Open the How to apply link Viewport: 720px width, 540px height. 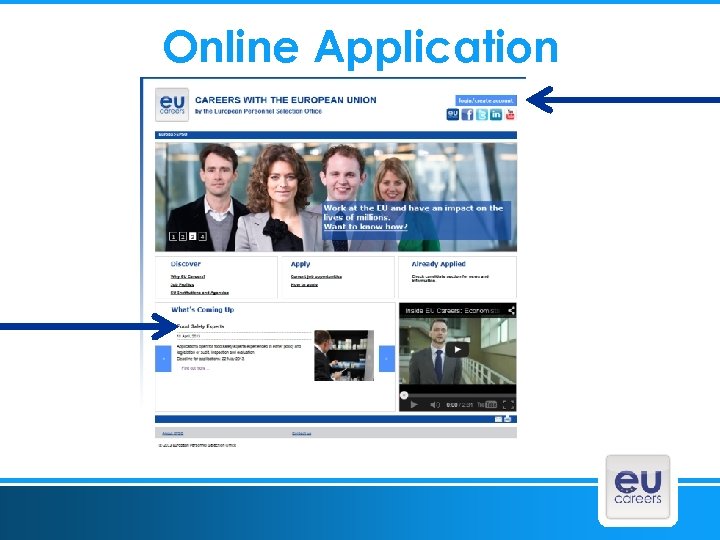304,285
